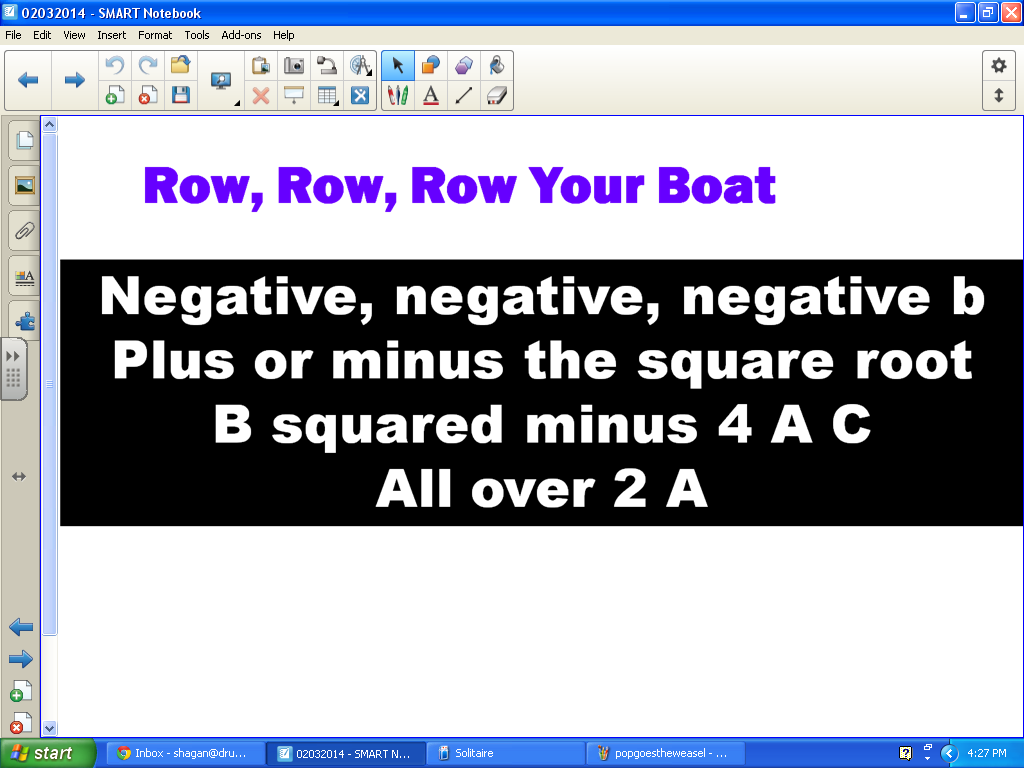1024x768 pixels.
Task: Move sidebar to other side with double arrow
Action: (19, 477)
